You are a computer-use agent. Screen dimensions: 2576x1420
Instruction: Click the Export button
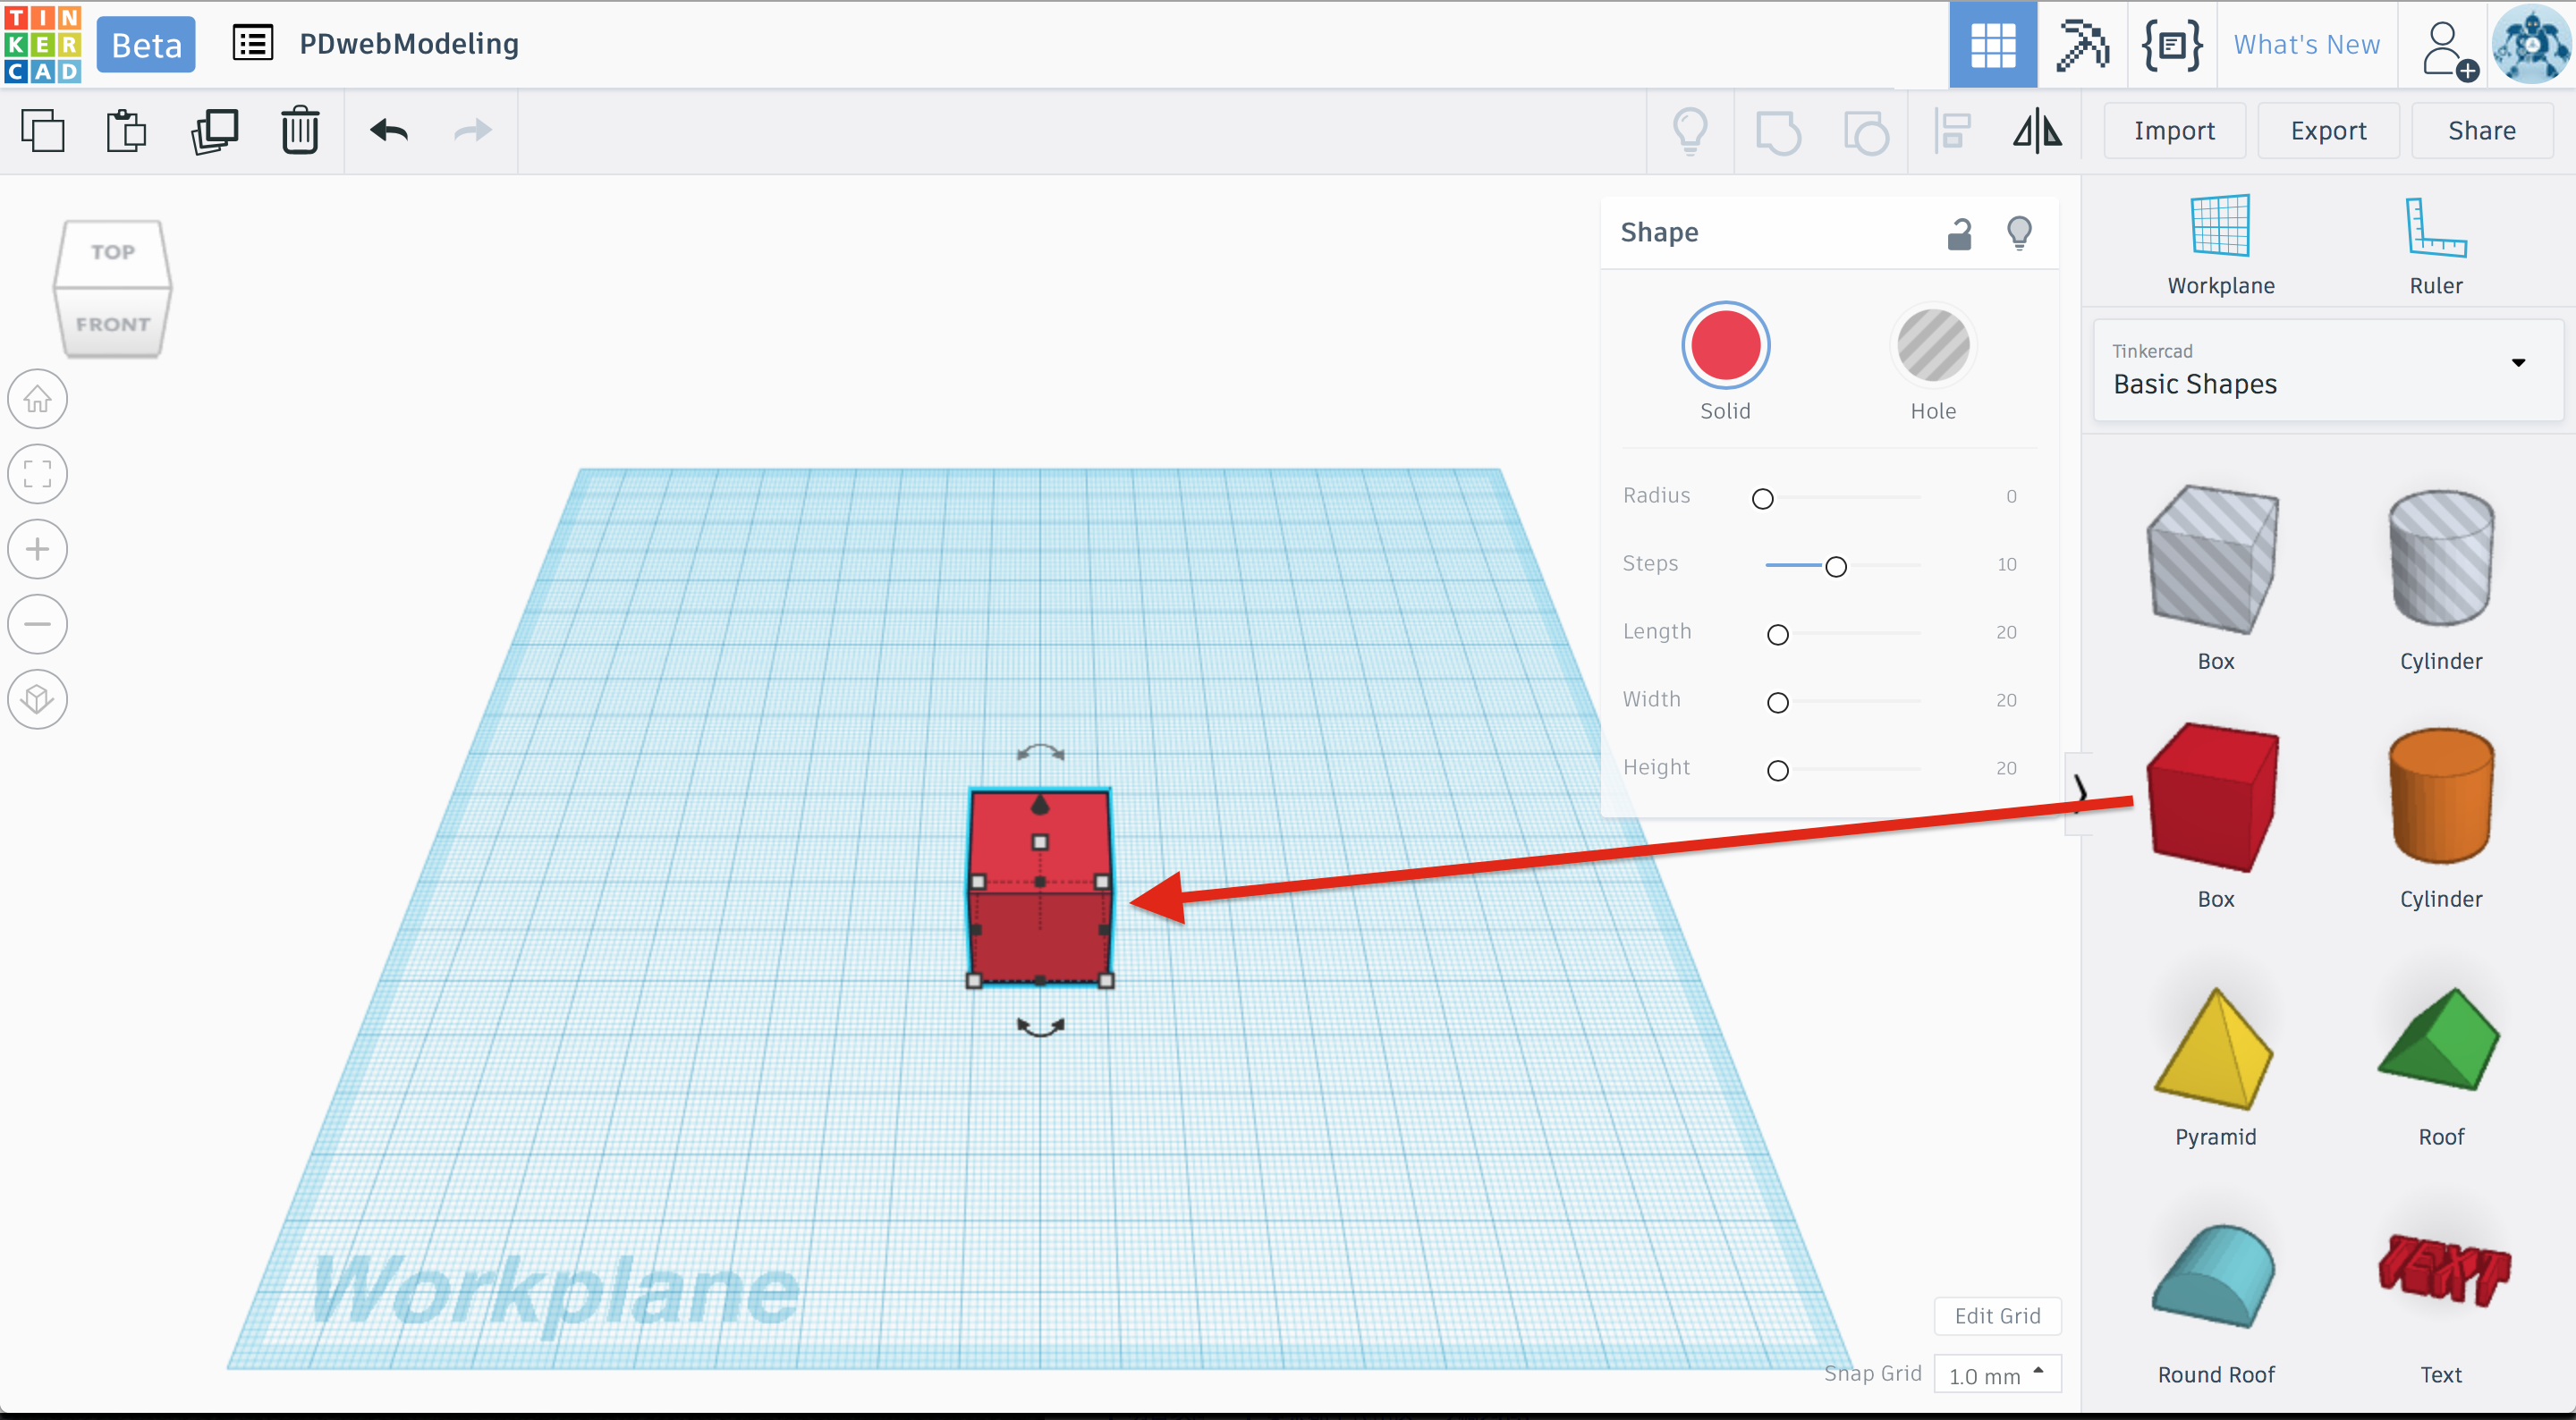(x=2327, y=131)
